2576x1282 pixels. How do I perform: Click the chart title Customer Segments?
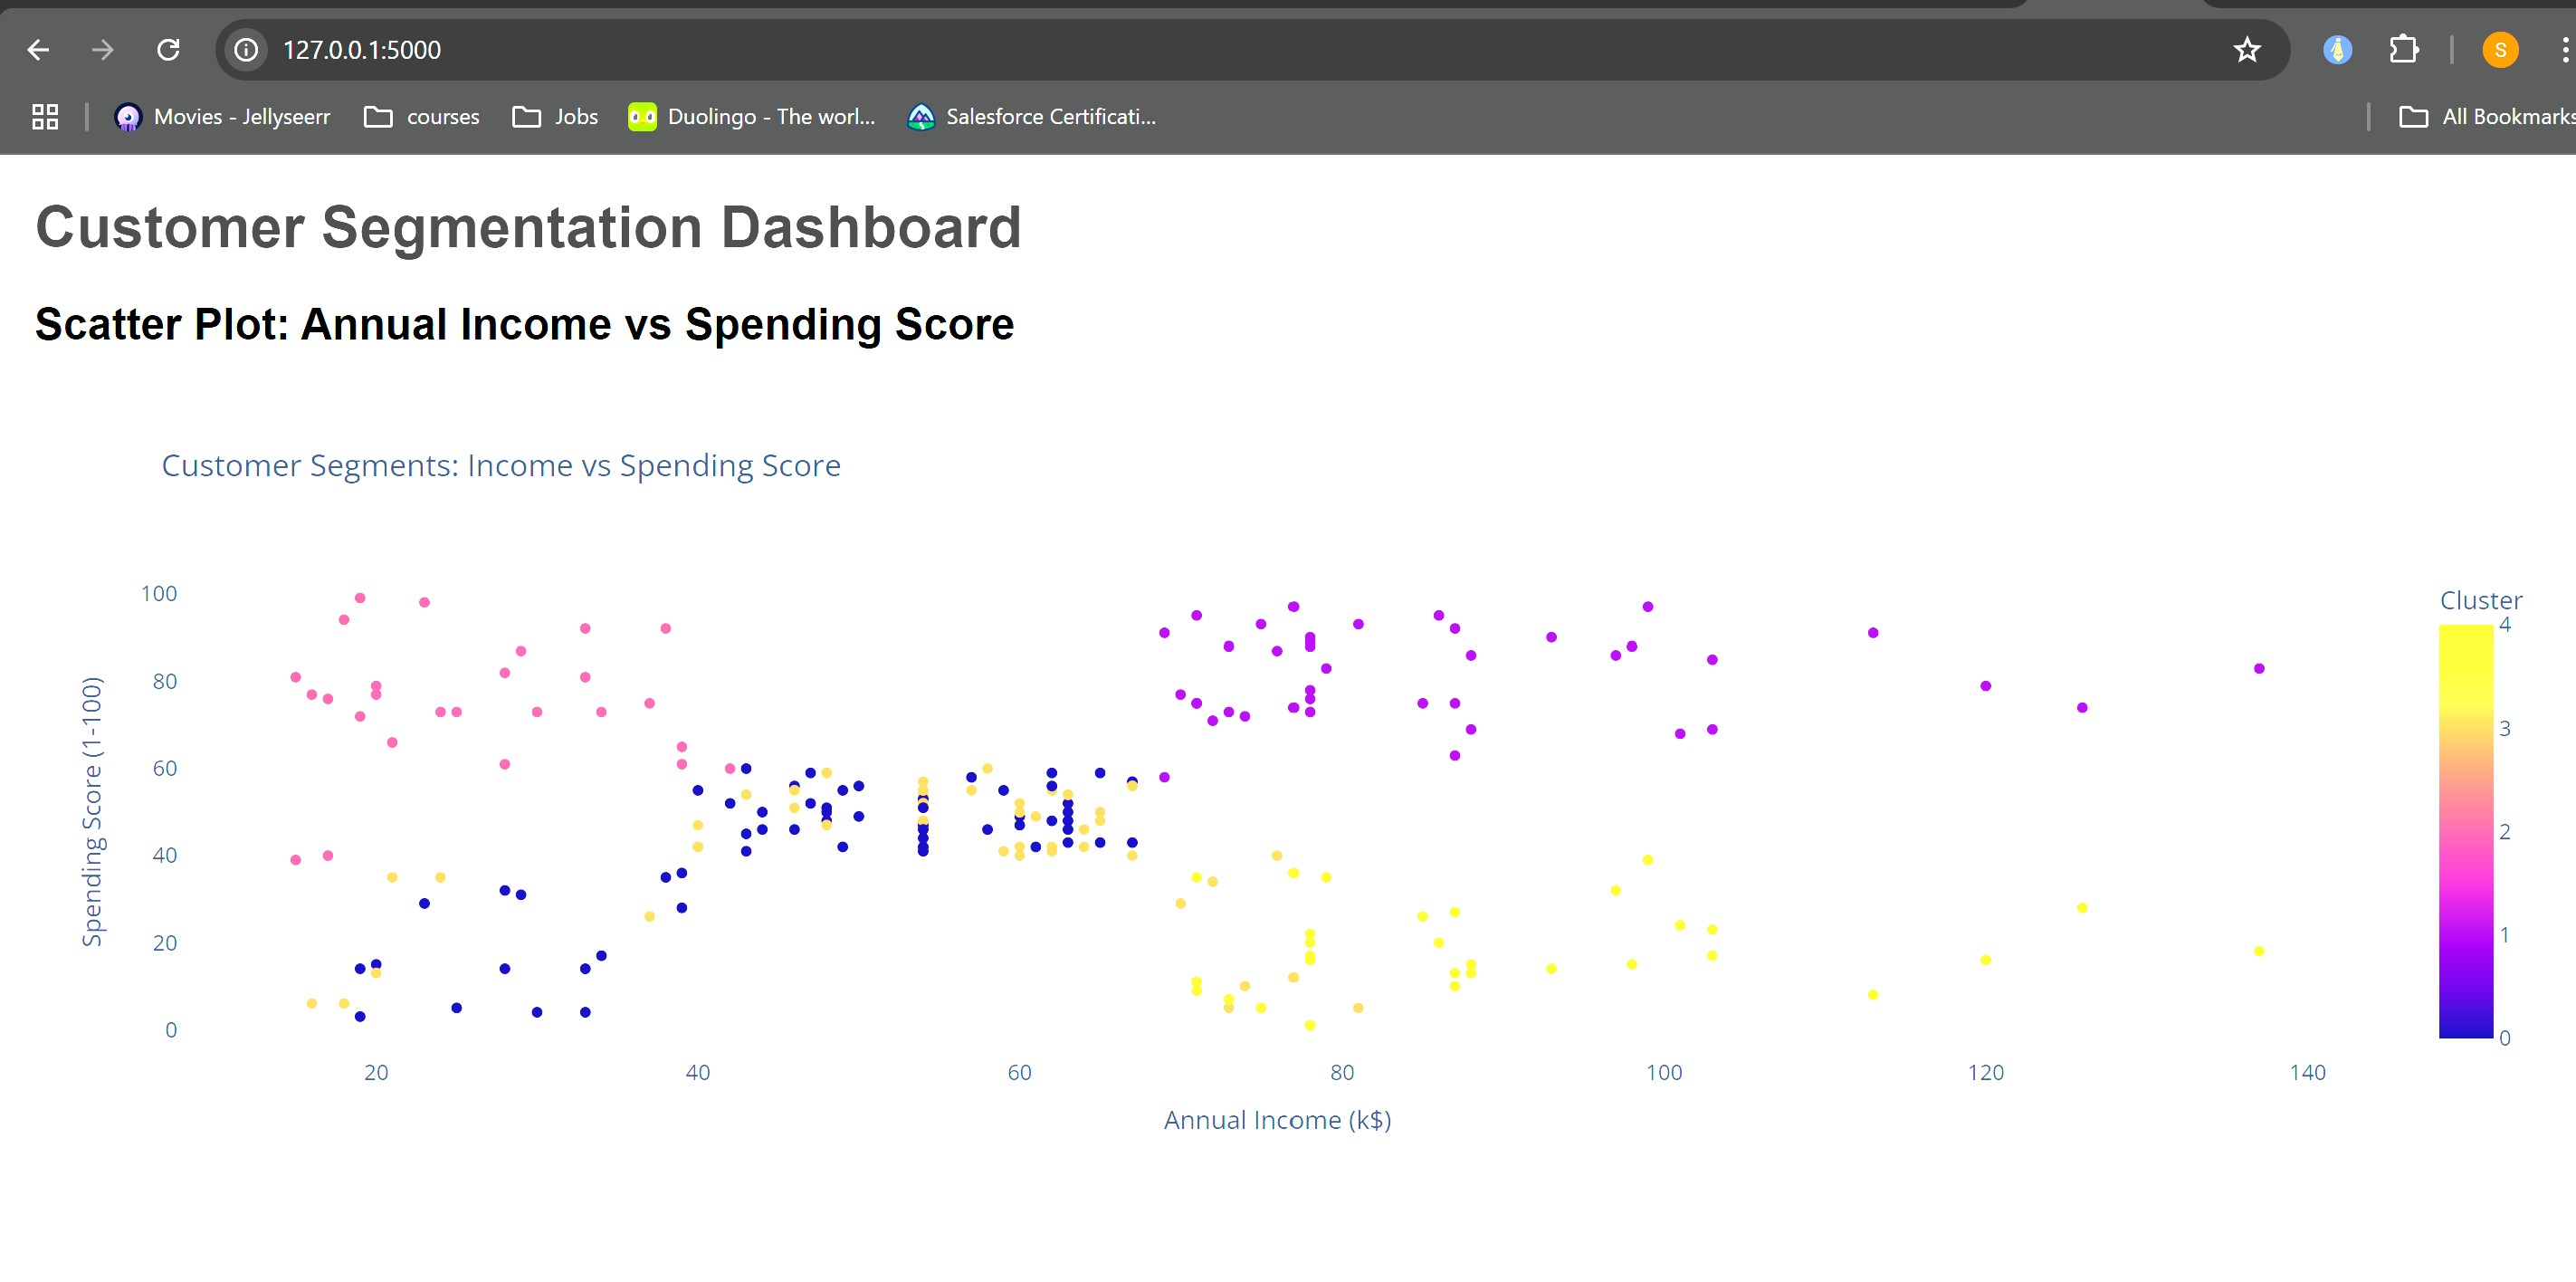tap(501, 465)
